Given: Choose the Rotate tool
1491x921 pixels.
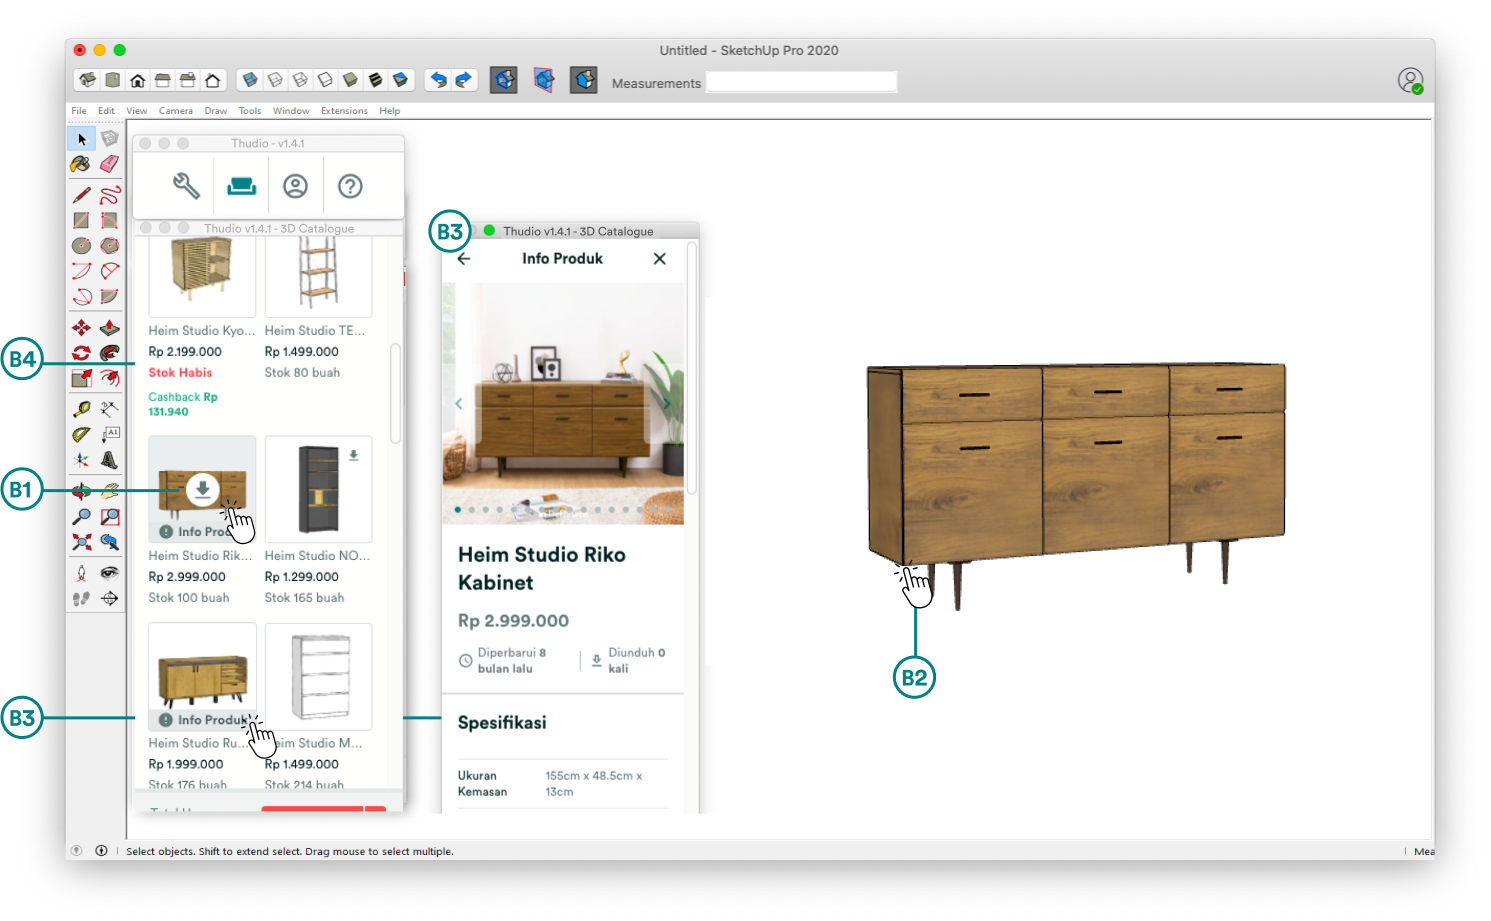Looking at the screenshot, I should tap(81, 353).
